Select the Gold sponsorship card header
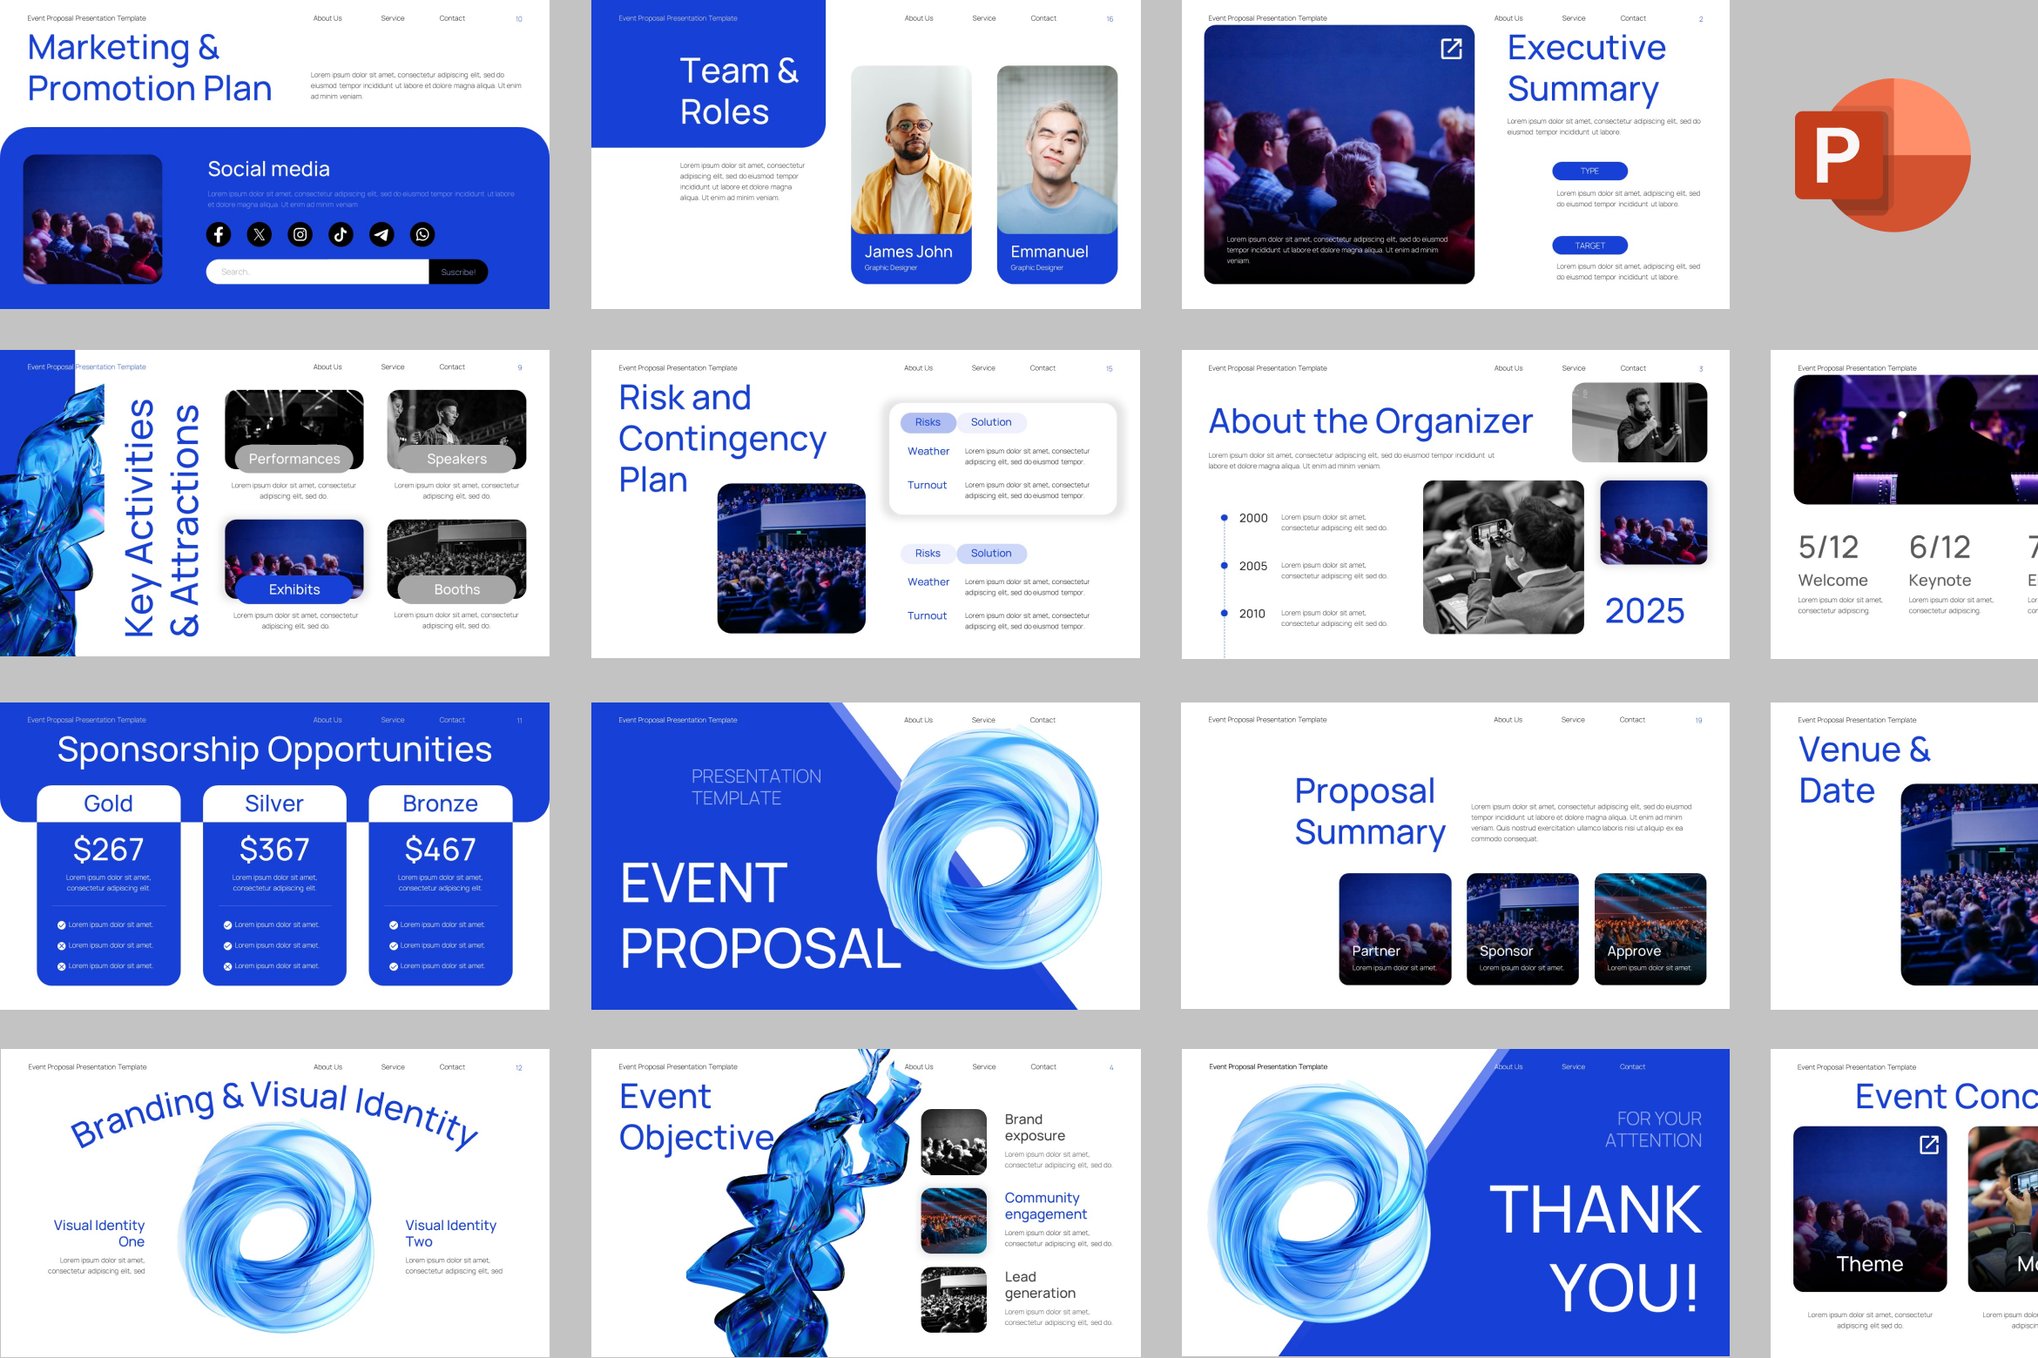The image size is (2038, 1358). coord(108,804)
